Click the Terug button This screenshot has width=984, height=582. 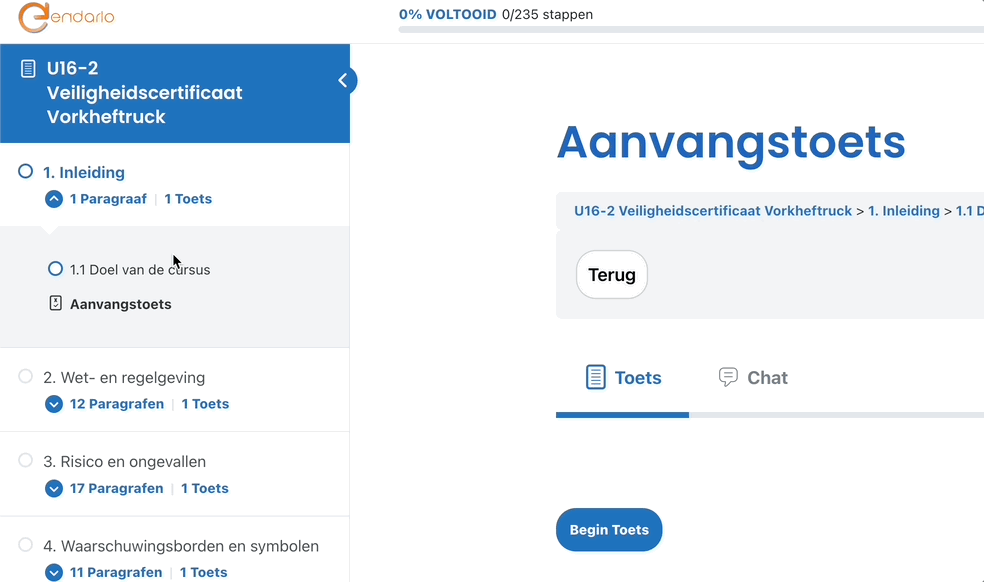[612, 275]
